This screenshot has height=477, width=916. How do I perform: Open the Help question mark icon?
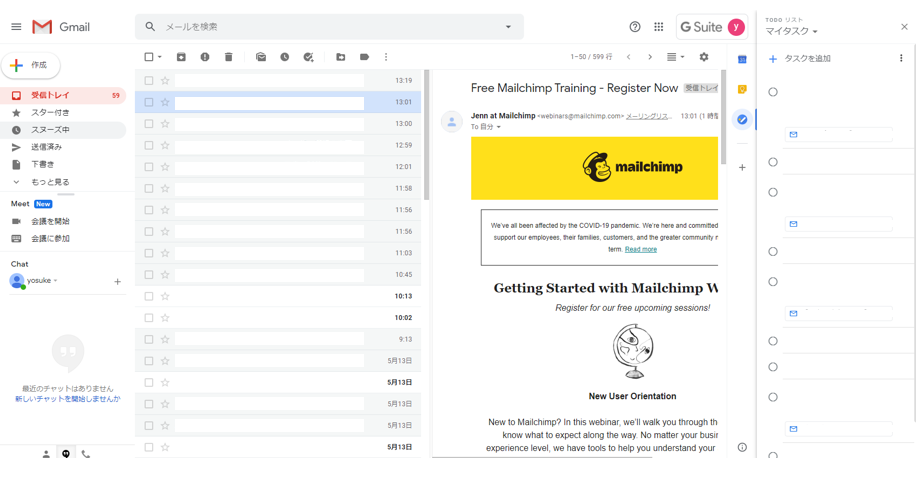[x=635, y=27]
